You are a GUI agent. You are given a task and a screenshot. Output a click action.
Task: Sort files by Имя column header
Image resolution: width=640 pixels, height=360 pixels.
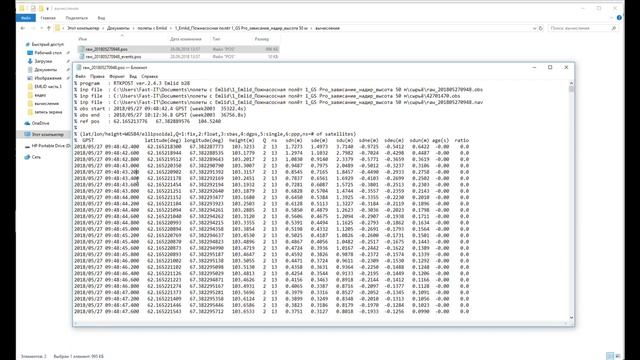83,39
